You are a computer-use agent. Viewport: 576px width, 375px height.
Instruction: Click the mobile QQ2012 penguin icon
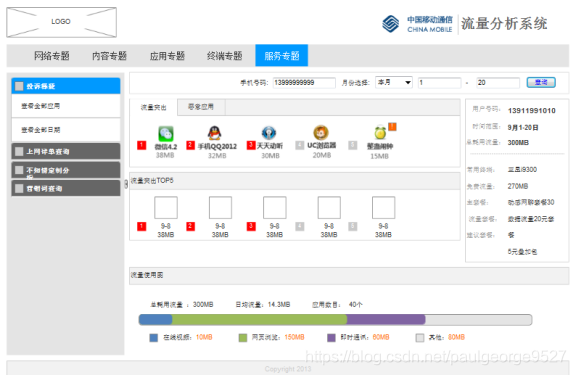(x=215, y=133)
